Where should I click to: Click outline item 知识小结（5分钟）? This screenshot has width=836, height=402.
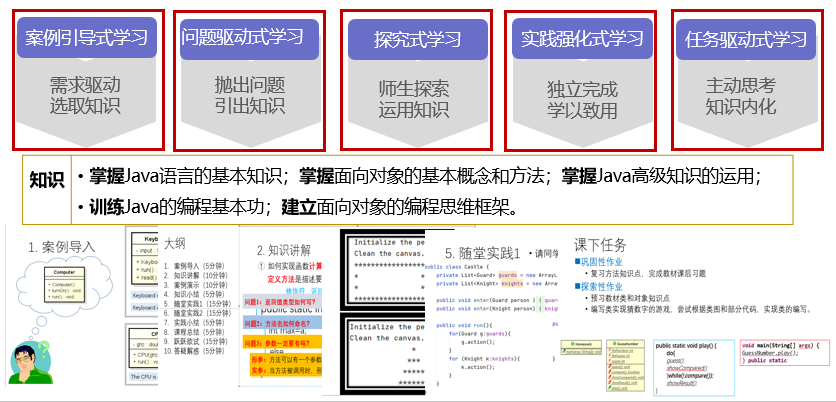click(195, 294)
